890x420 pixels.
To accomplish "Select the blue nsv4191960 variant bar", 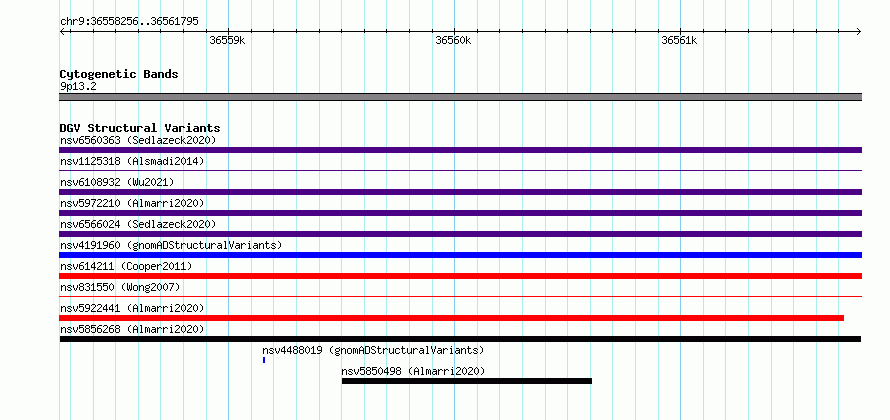I will [x=460, y=255].
